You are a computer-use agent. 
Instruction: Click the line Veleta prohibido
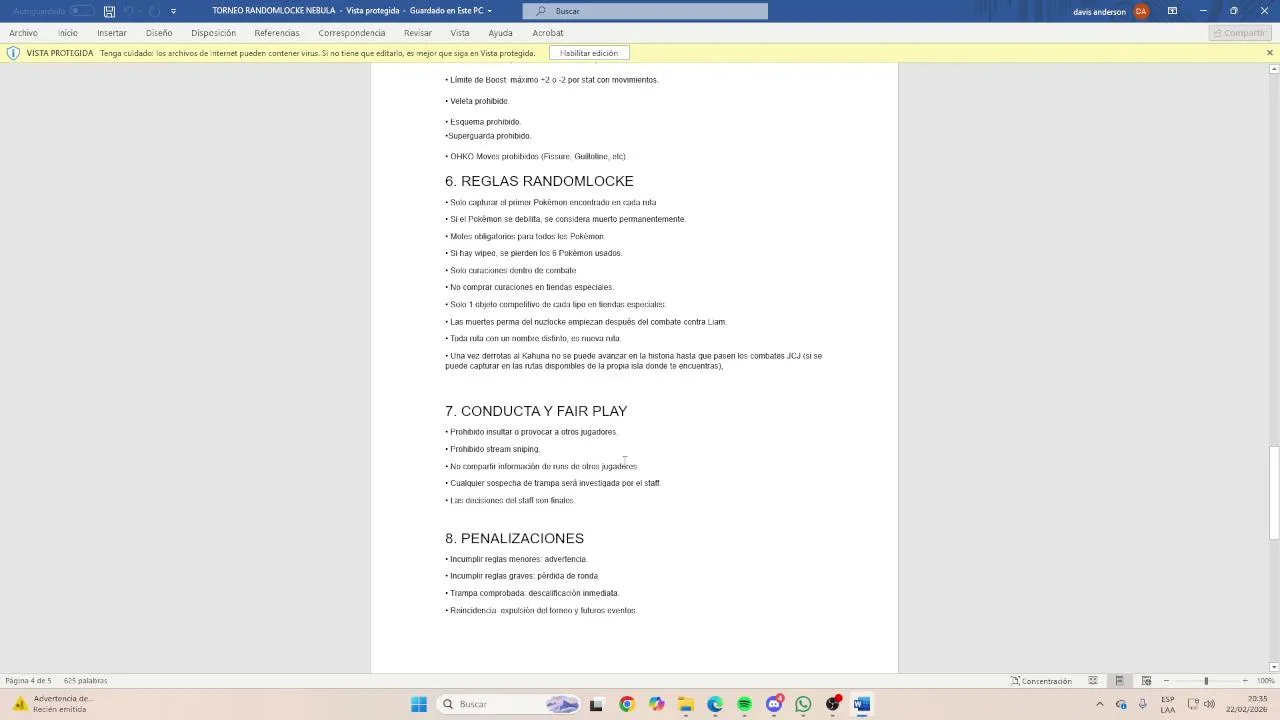coord(477,101)
